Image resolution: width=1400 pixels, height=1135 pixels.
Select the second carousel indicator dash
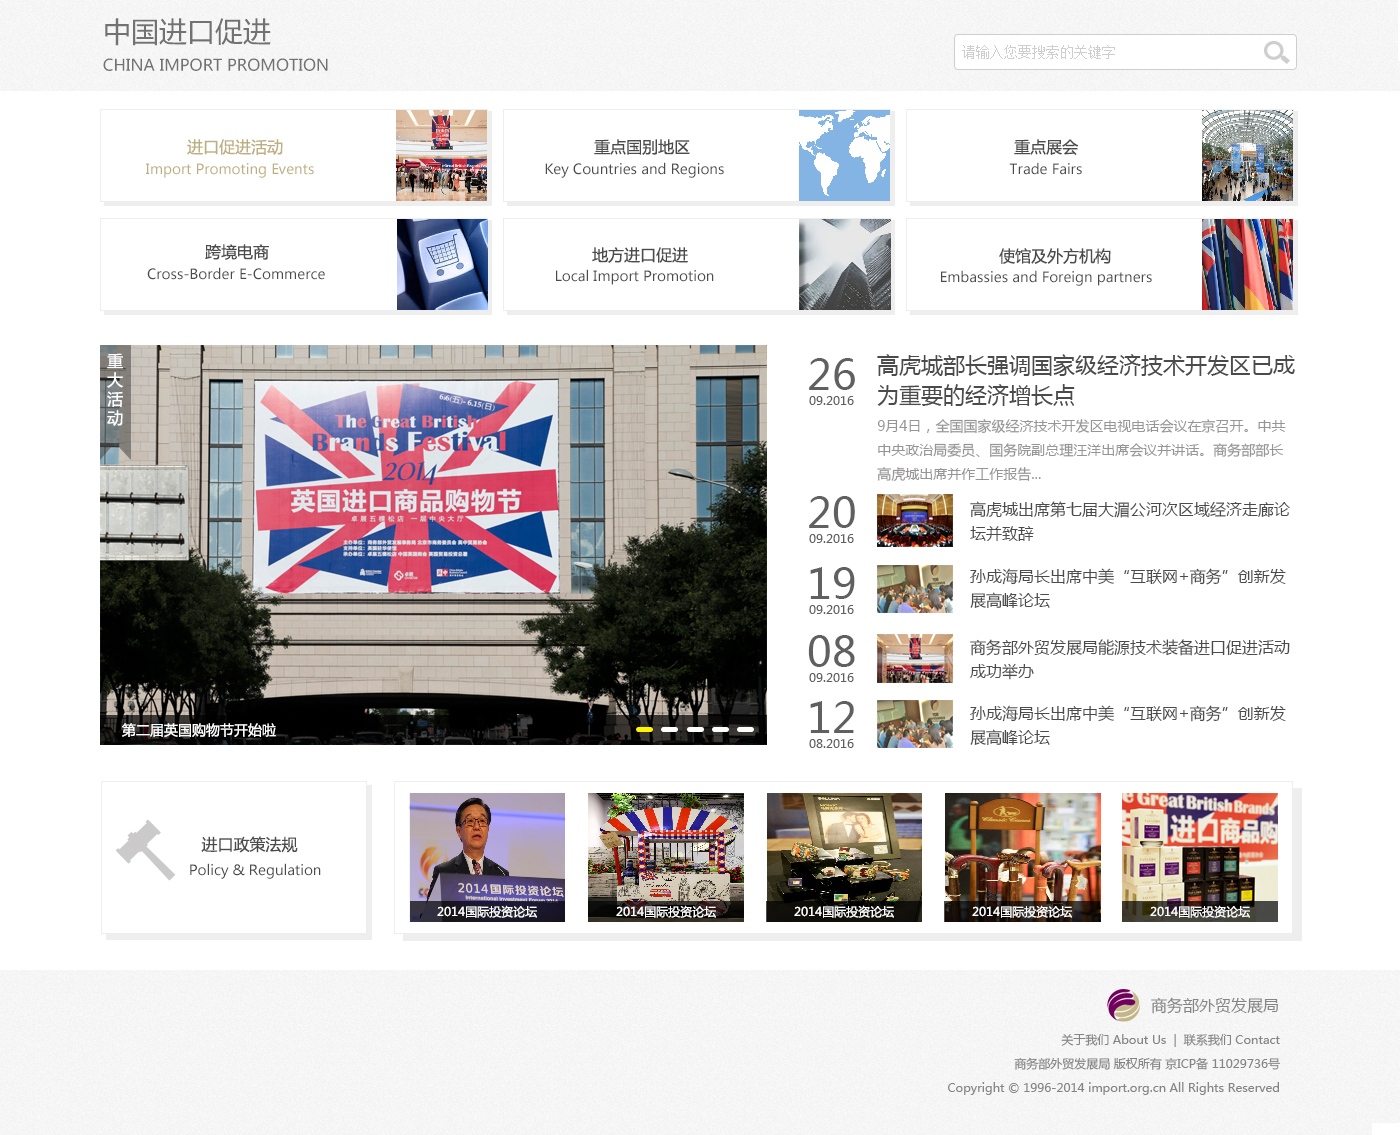[x=670, y=729]
